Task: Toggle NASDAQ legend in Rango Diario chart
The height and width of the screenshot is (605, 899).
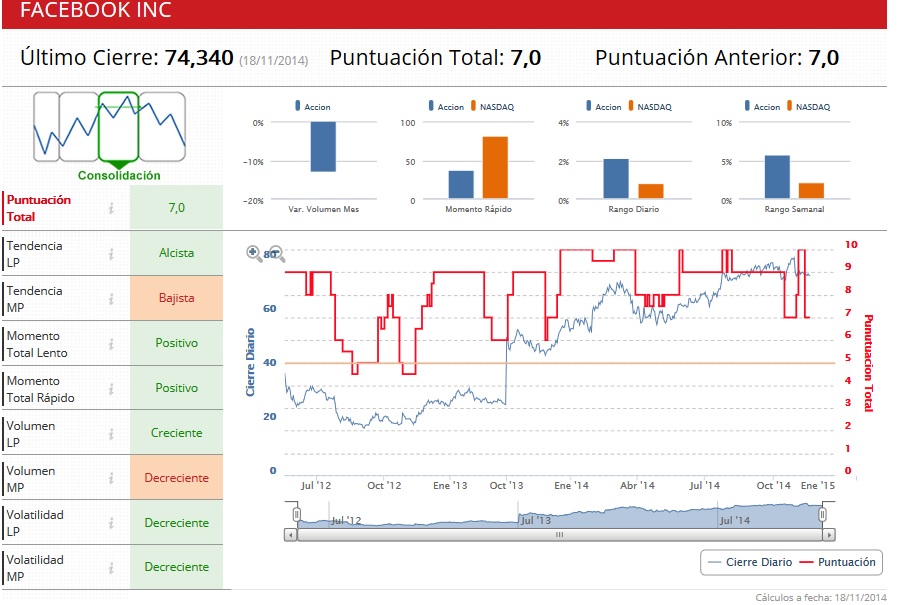Action: coord(650,107)
